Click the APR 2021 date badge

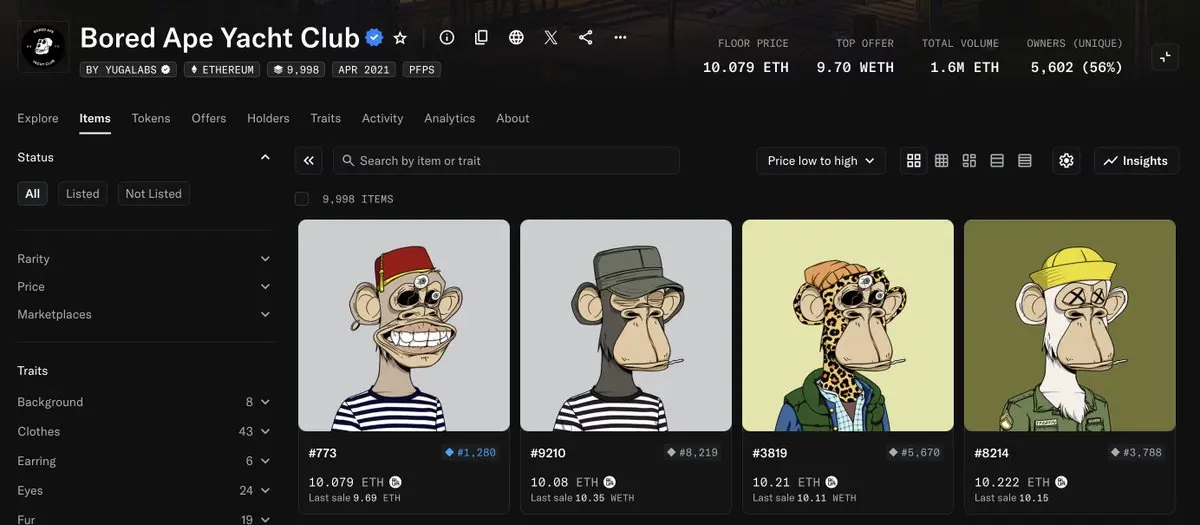[x=364, y=70]
